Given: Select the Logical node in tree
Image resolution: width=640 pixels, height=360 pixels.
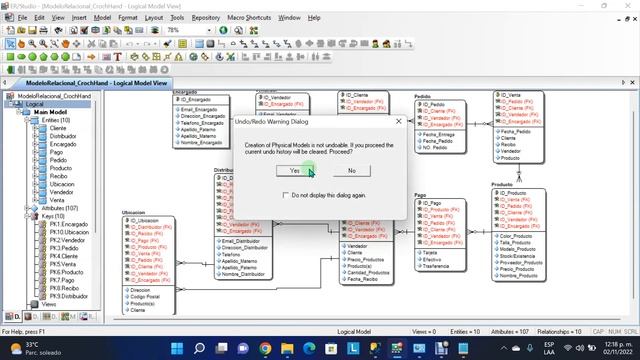Looking at the screenshot, I should 34,104.
